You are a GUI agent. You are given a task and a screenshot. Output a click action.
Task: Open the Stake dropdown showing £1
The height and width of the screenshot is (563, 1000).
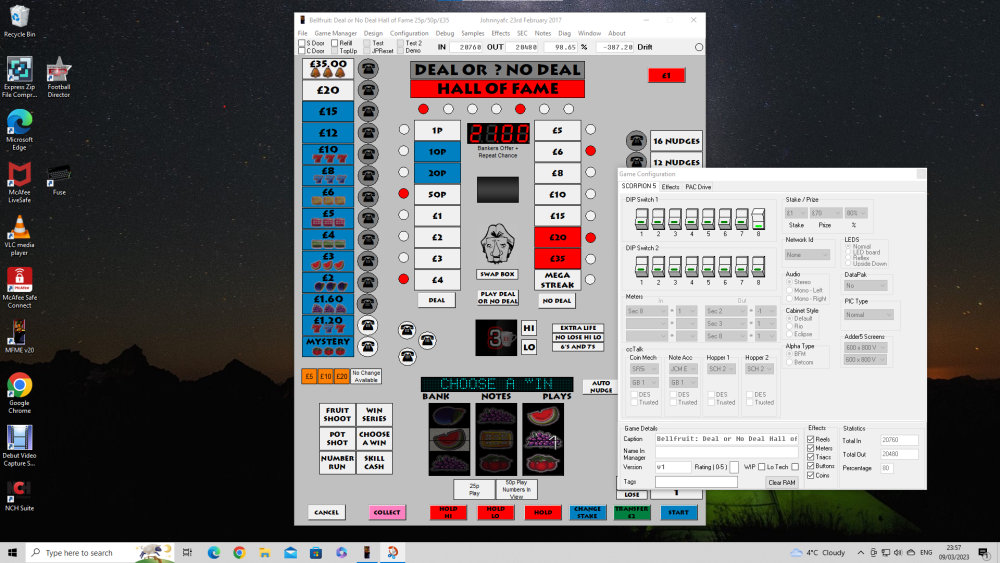pos(795,213)
